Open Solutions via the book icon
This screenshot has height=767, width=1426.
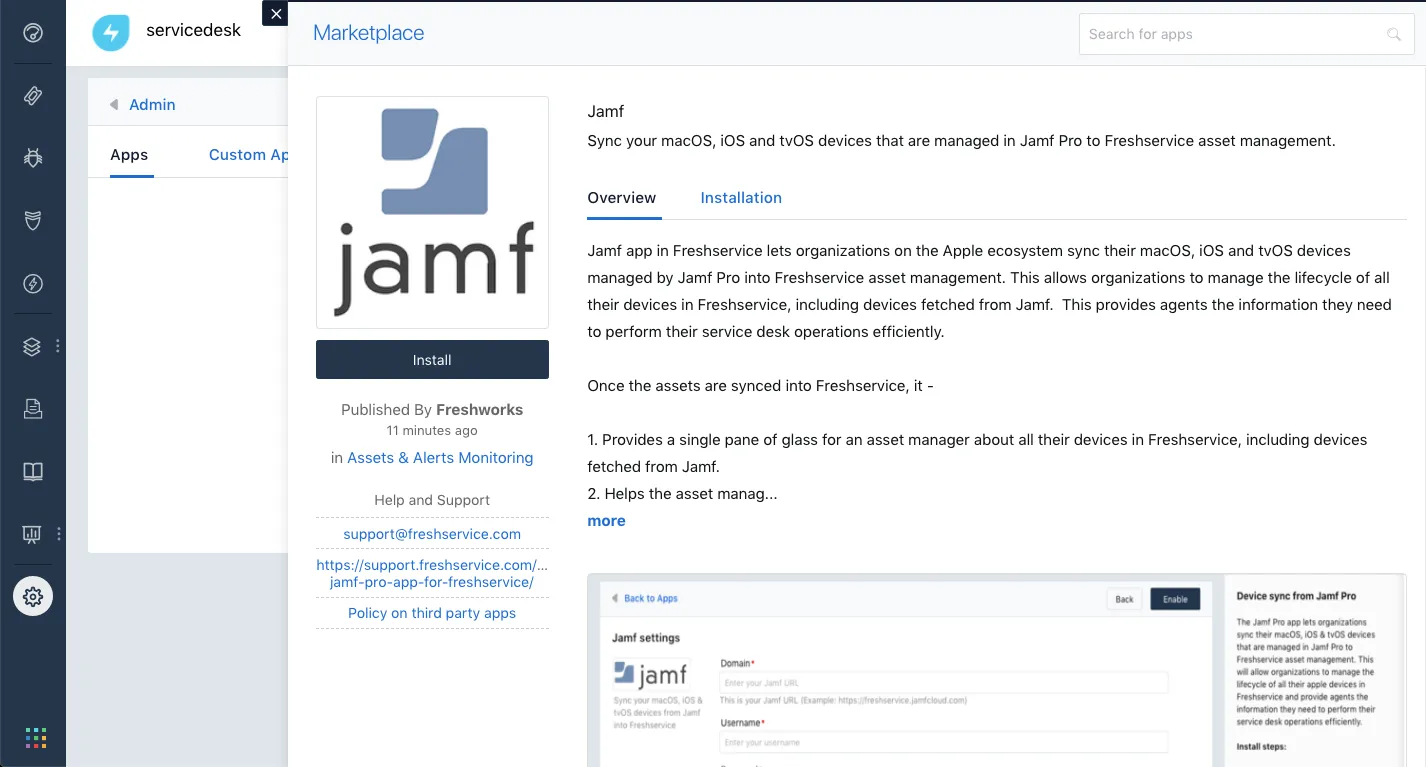tap(31, 470)
